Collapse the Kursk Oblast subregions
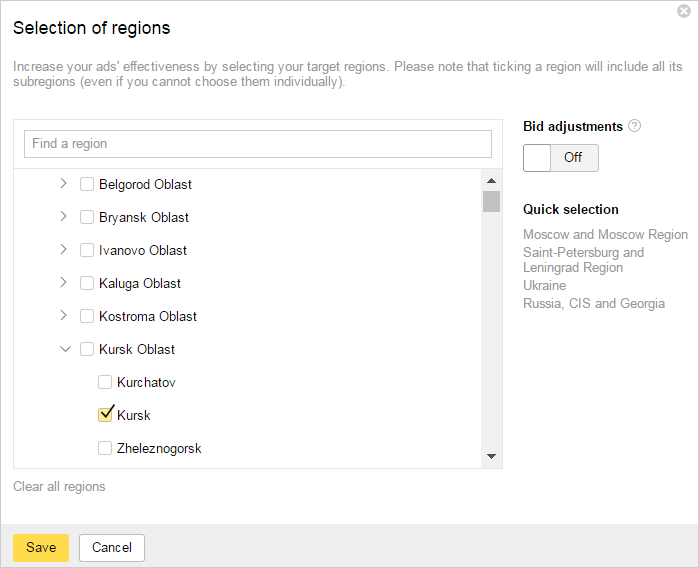 (x=65, y=349)
